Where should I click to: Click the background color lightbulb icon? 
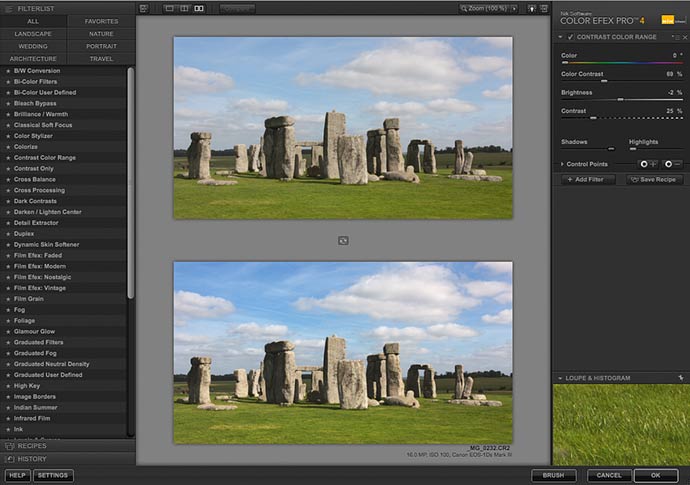pos(532,8)
